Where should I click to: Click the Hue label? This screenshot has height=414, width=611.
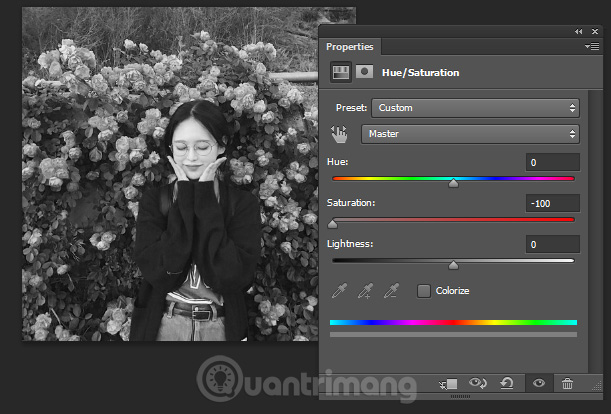337,162
